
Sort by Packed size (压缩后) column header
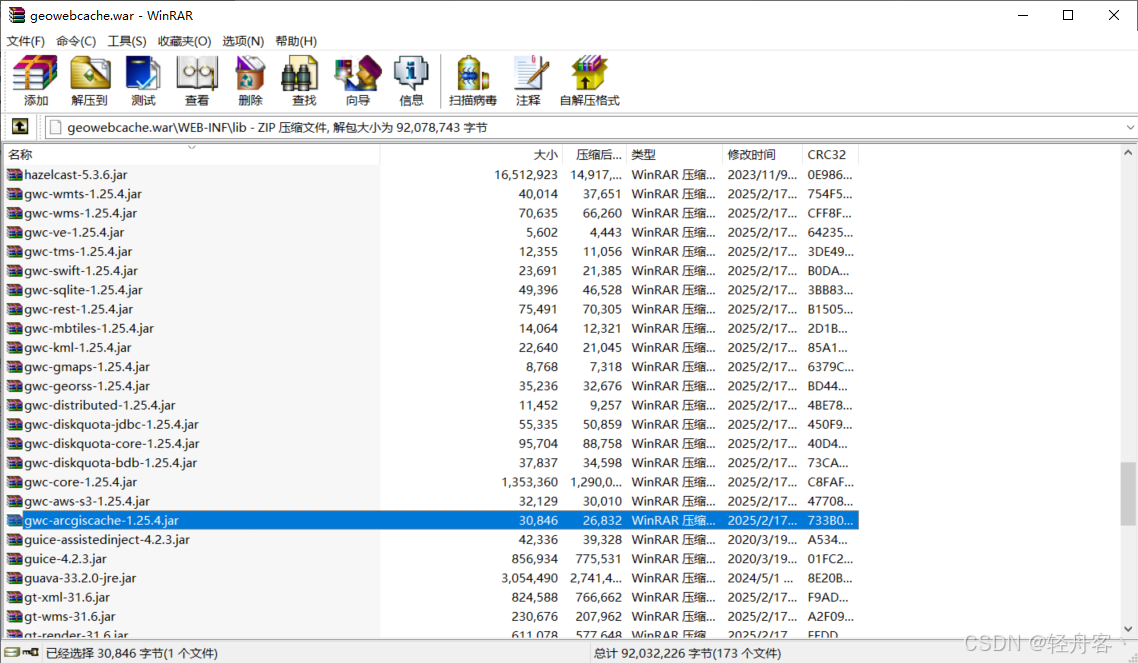coord(595,155)
